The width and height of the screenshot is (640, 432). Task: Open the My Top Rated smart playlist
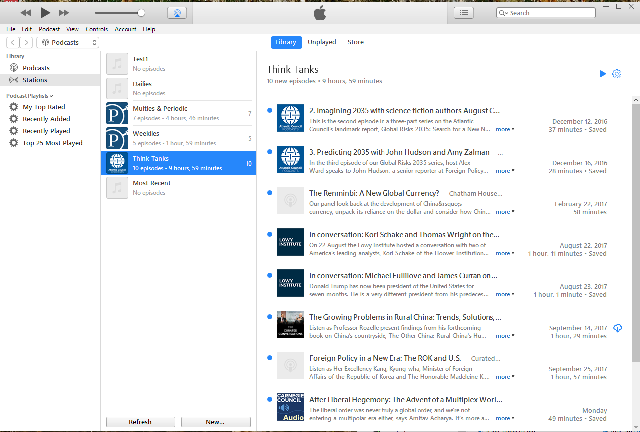(x=43, y=106)
